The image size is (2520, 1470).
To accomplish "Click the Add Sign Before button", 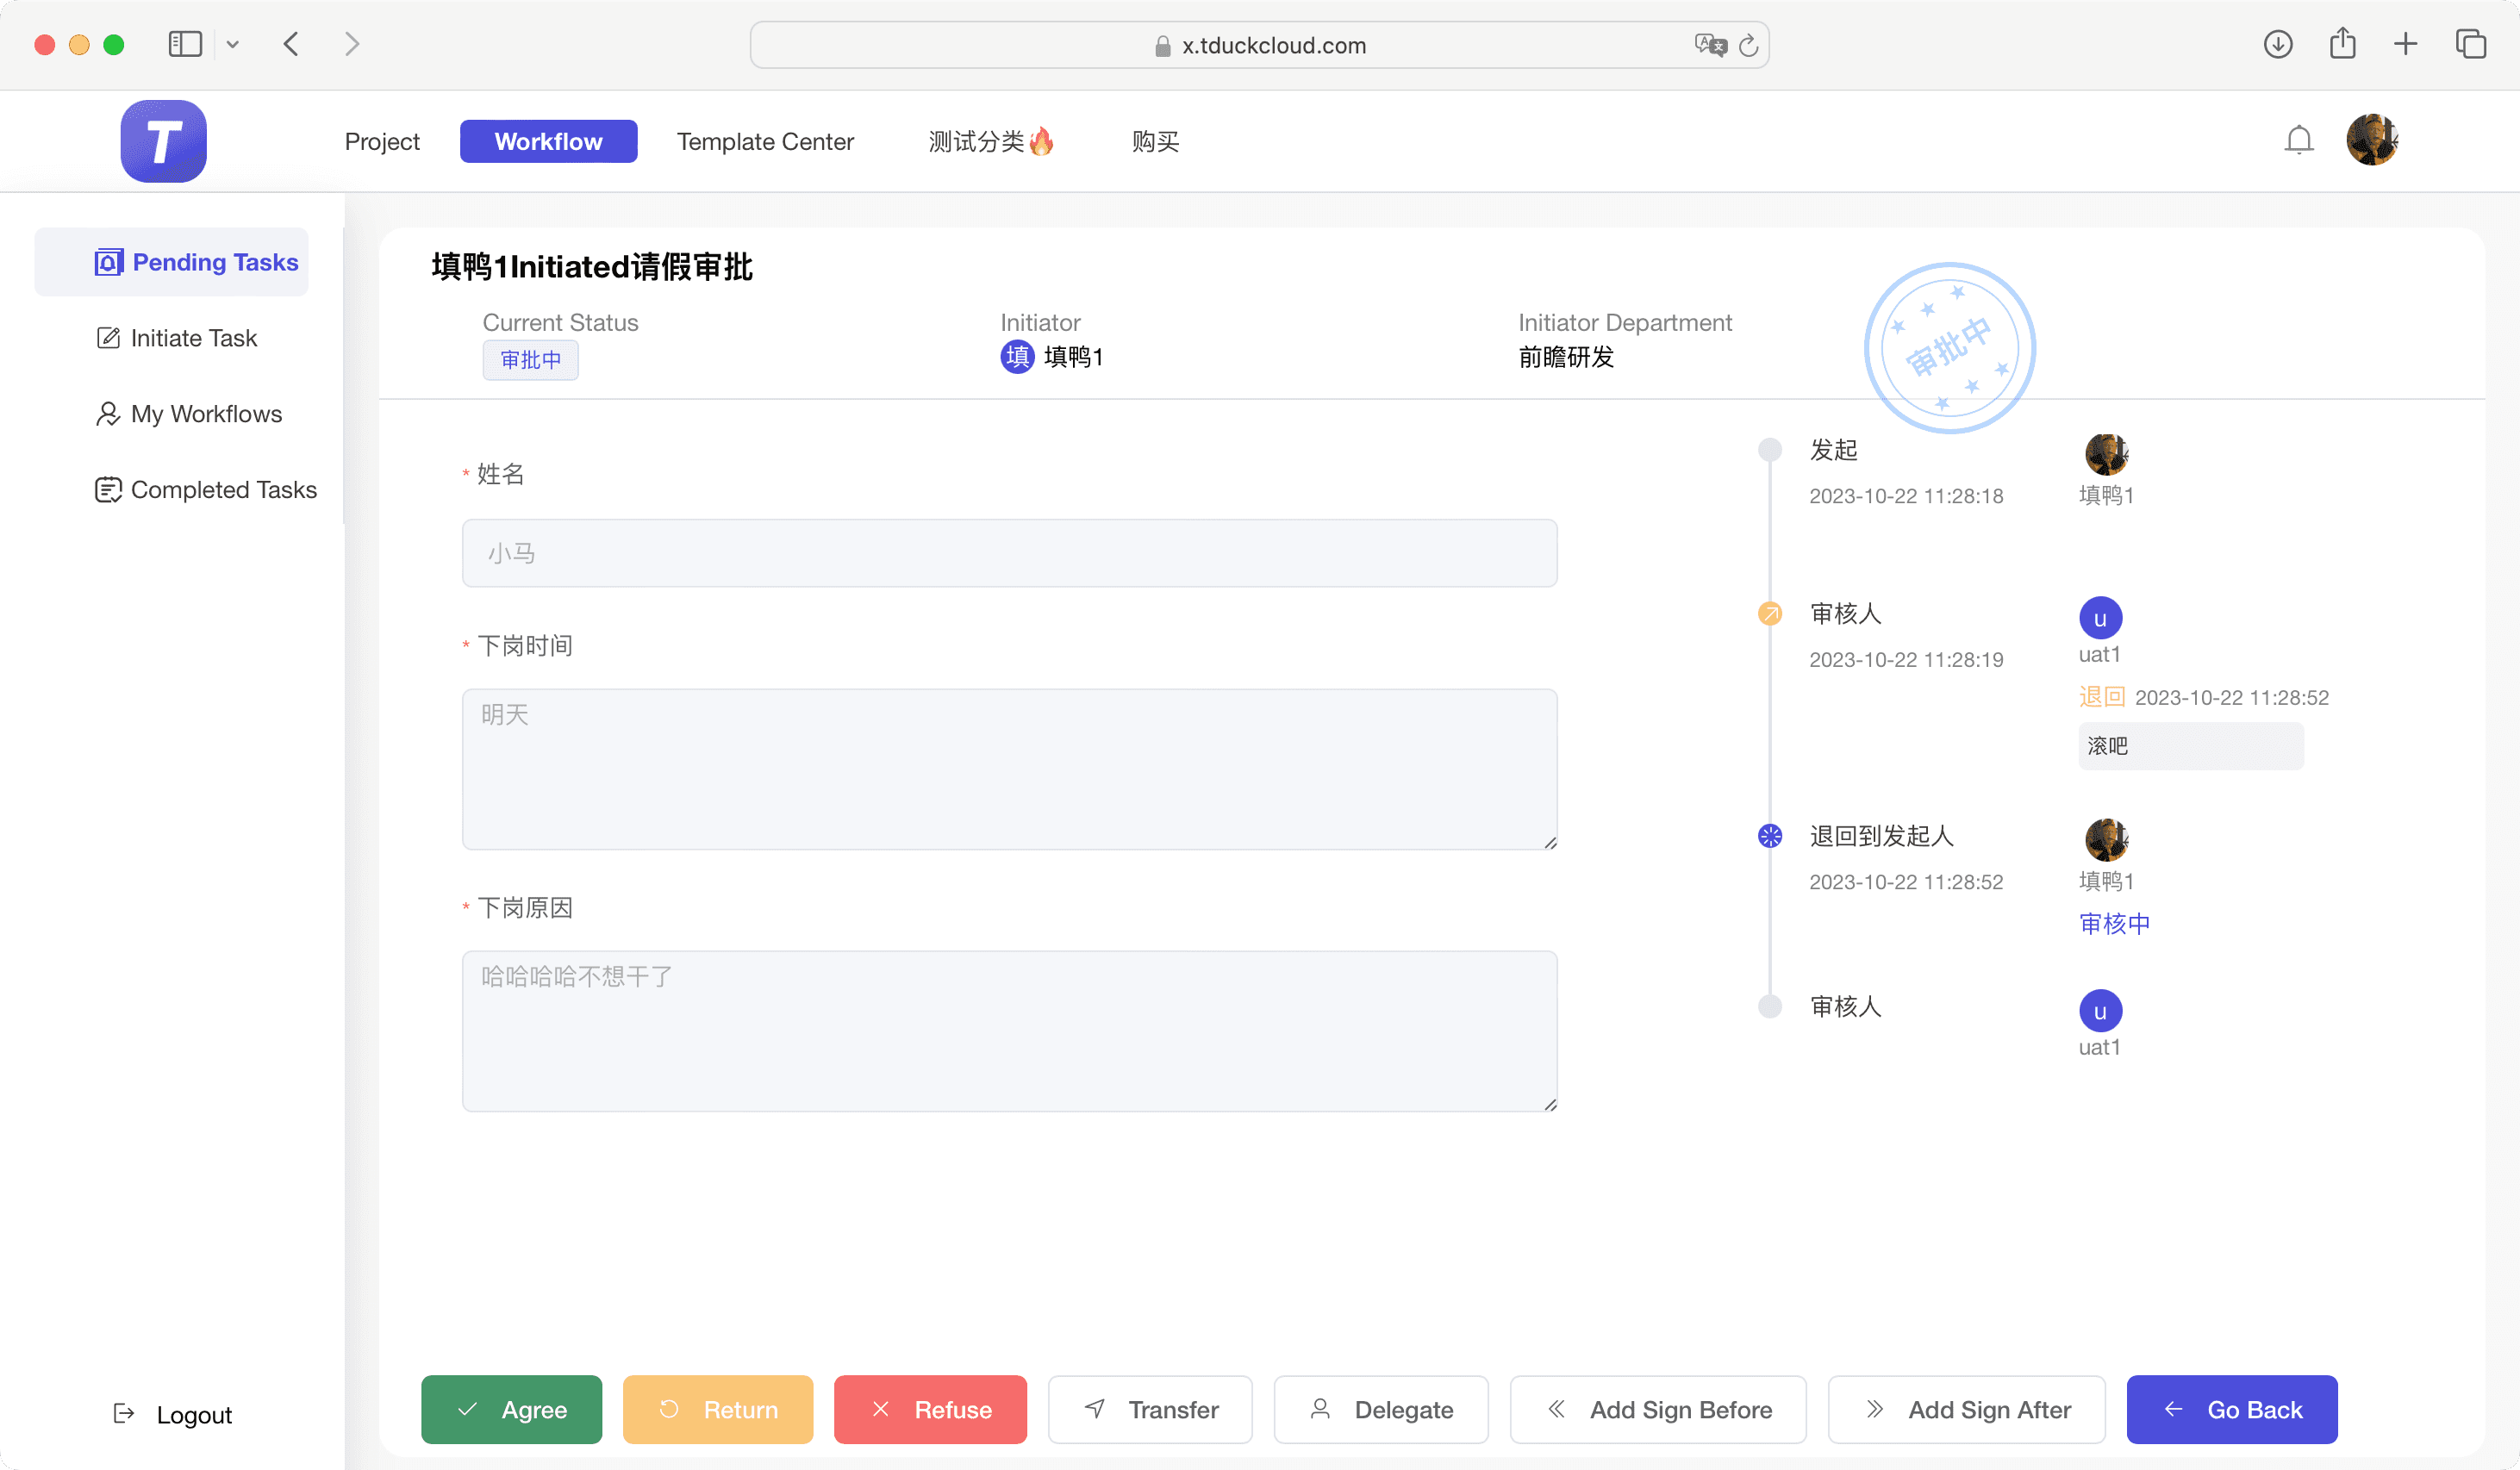I will click(x=1658, y=1409).
